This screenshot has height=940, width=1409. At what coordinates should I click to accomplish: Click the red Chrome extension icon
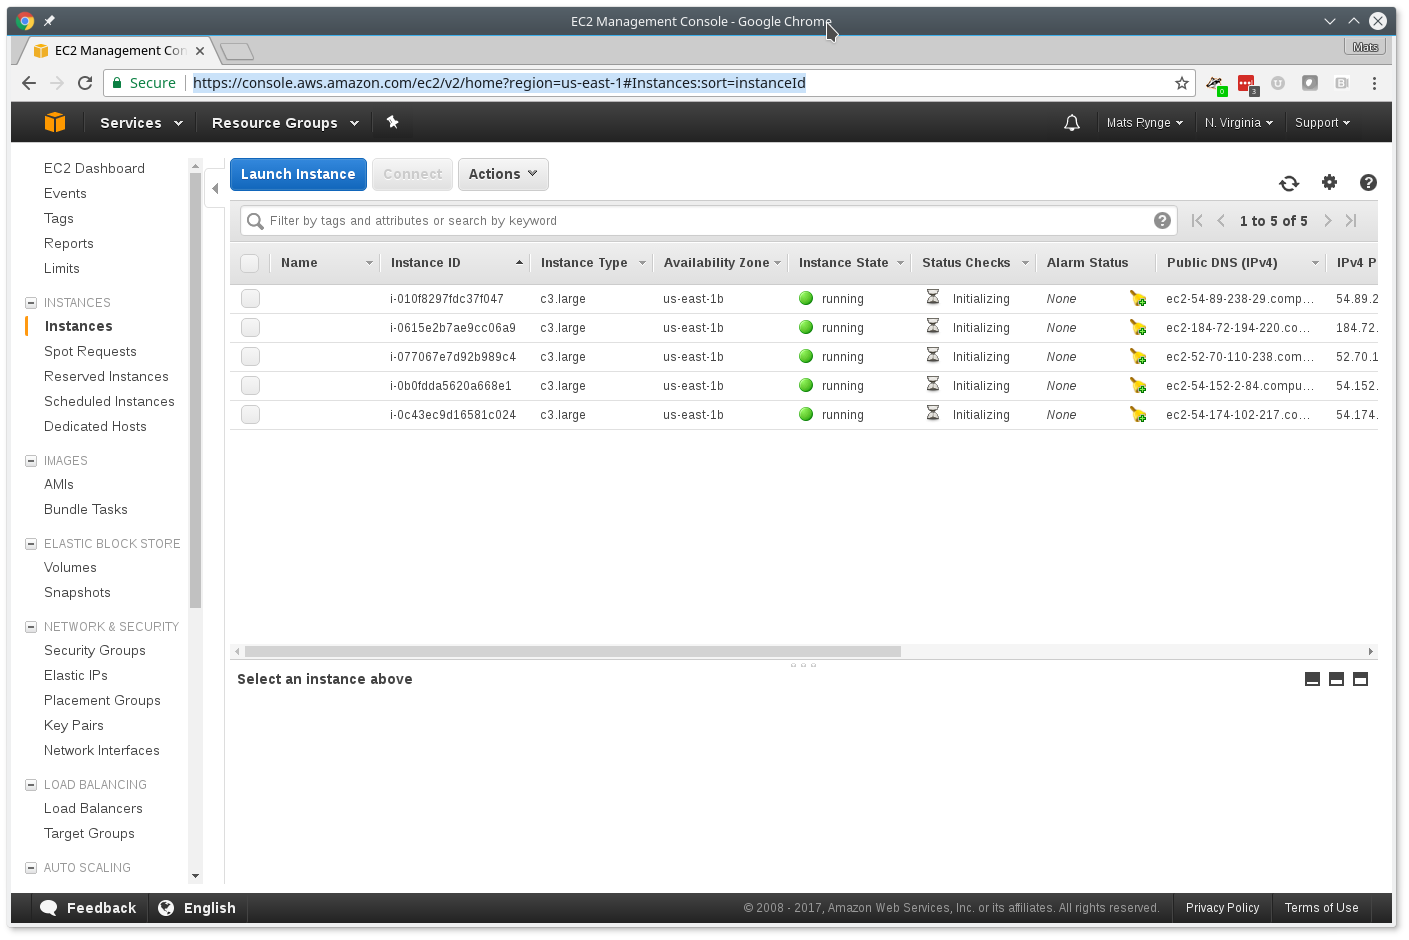pos(1246,84)
